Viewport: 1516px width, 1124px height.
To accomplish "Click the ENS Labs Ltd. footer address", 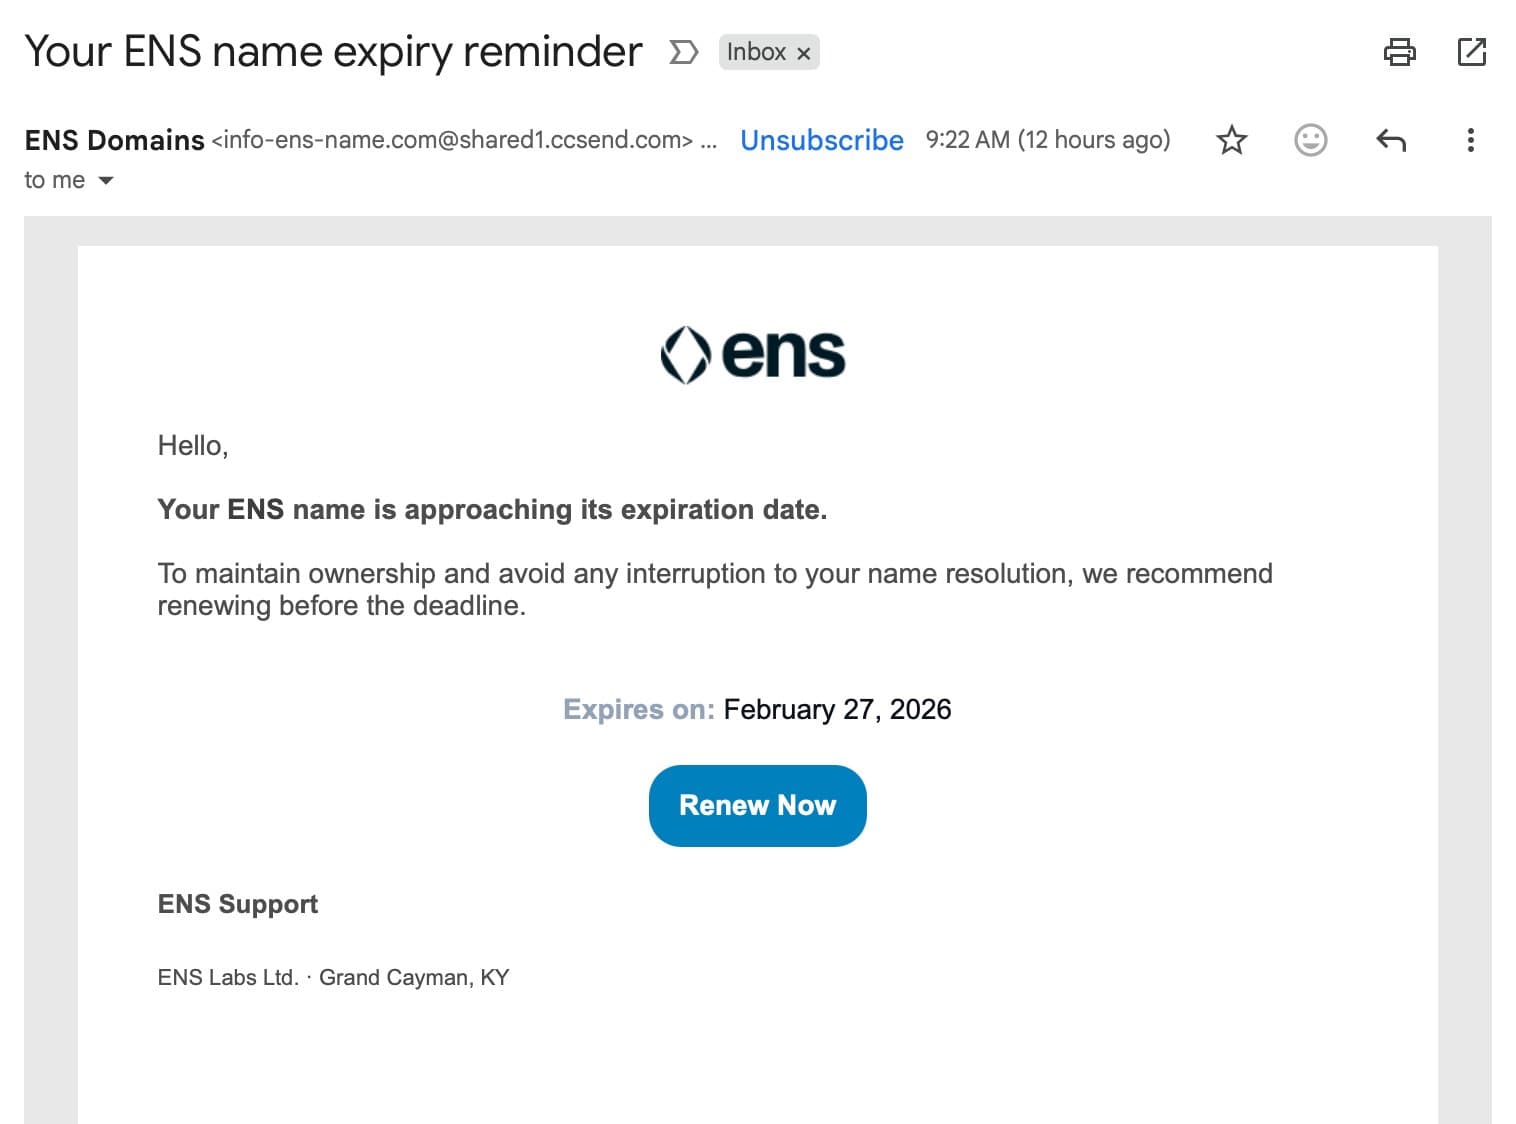I will 333,977.
